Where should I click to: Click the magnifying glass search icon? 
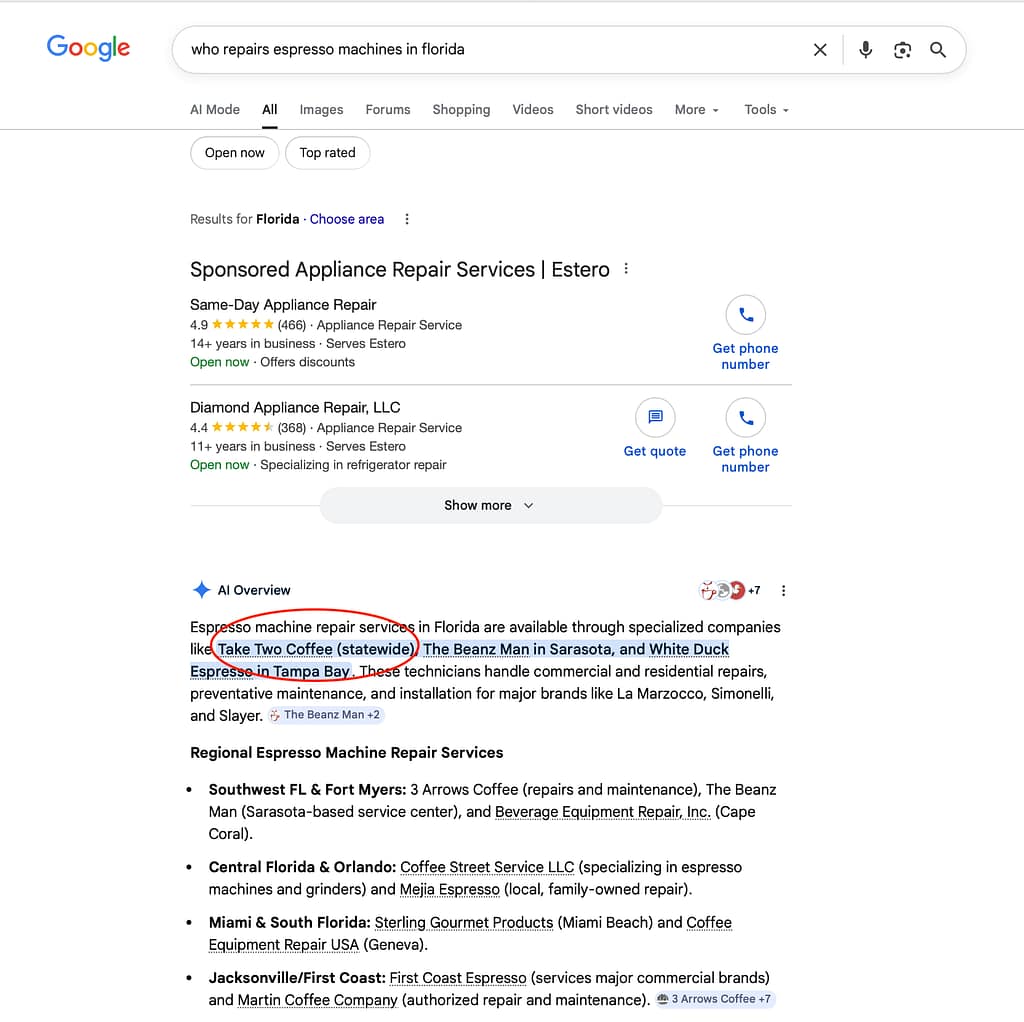pyautogui.click(x=938, y=50)
